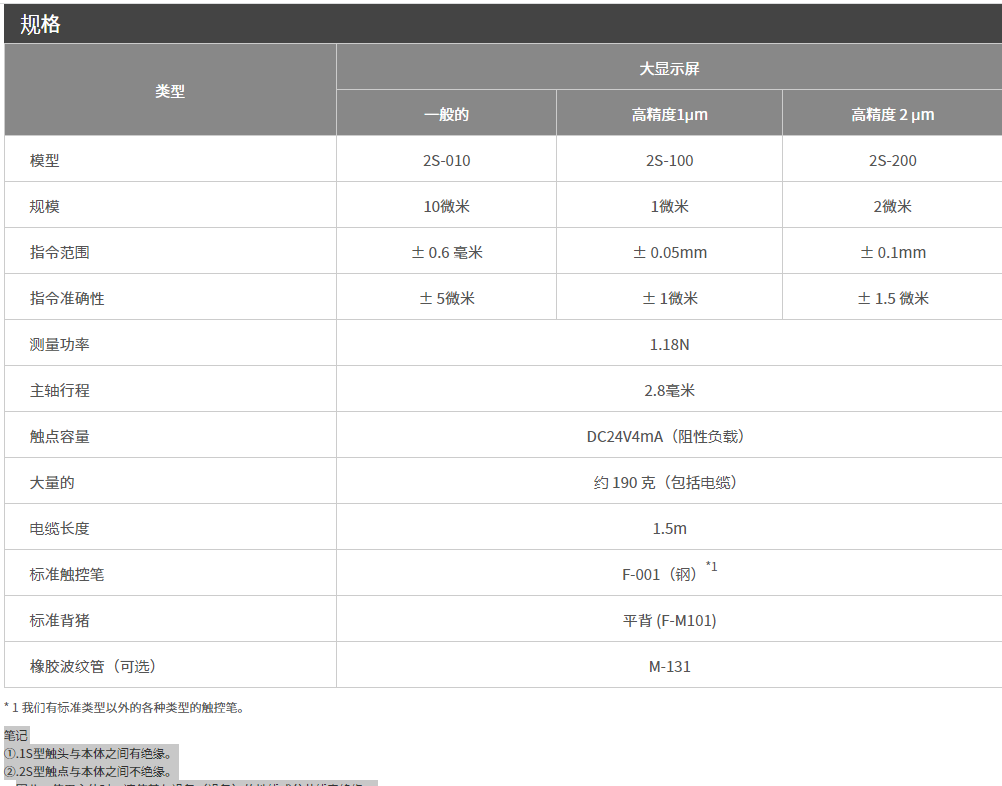The height and width of the screenshot is (786, 1002).
Task: Select the 1.18N measuring force value
Action: coord(668,343)
